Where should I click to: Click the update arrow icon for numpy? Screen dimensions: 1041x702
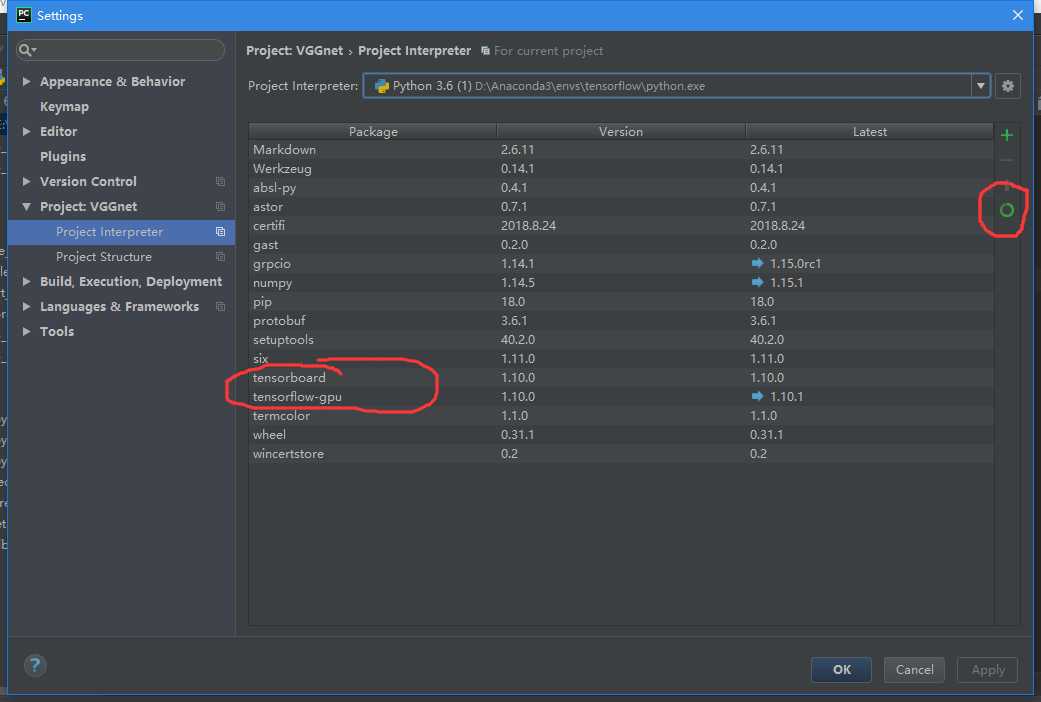(757, 282)
